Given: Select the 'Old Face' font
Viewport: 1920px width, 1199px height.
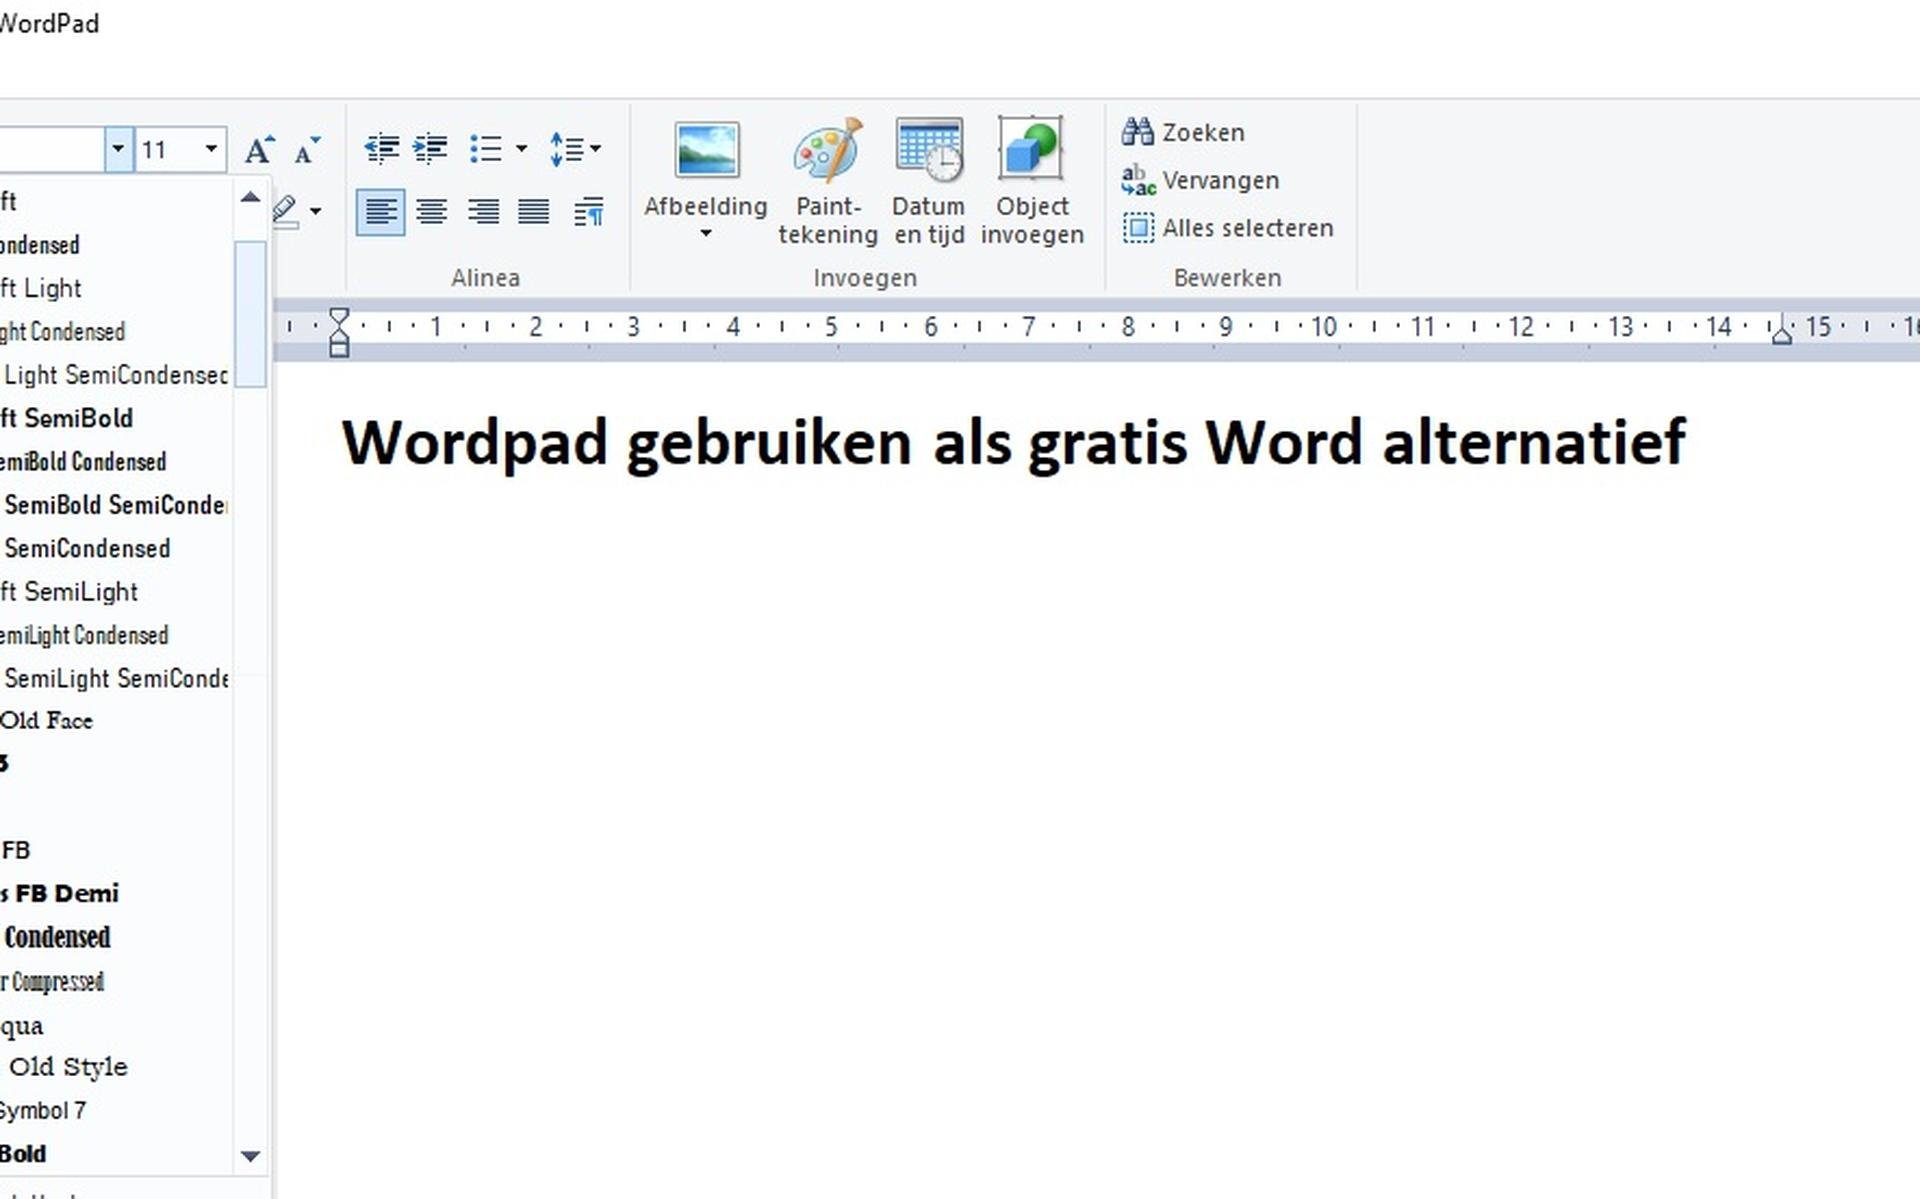Looking at the screenshot, I should click(x=116, y=721).
